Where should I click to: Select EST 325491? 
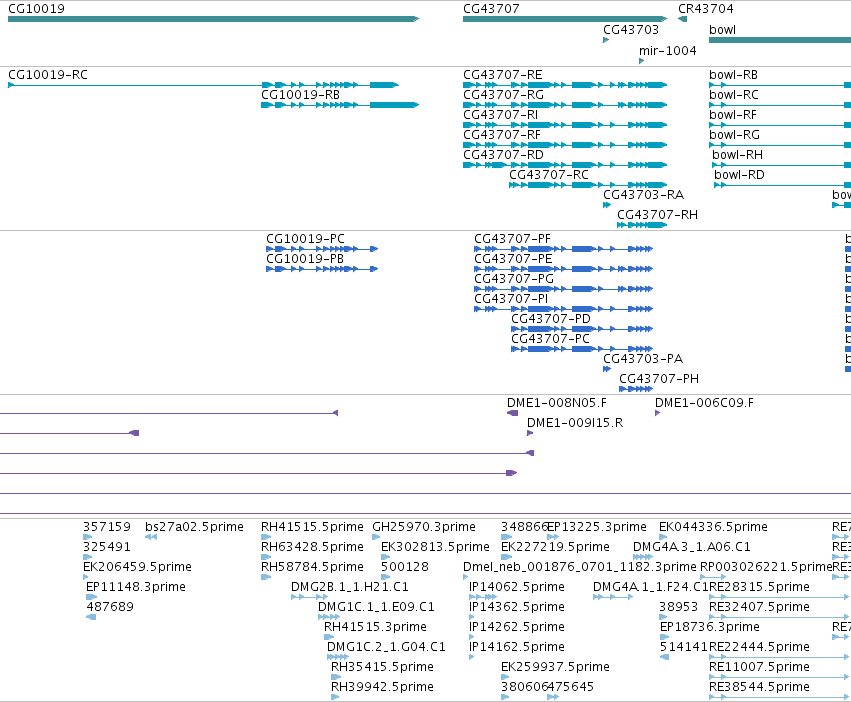pyautogui.click(x=87, y=557)
